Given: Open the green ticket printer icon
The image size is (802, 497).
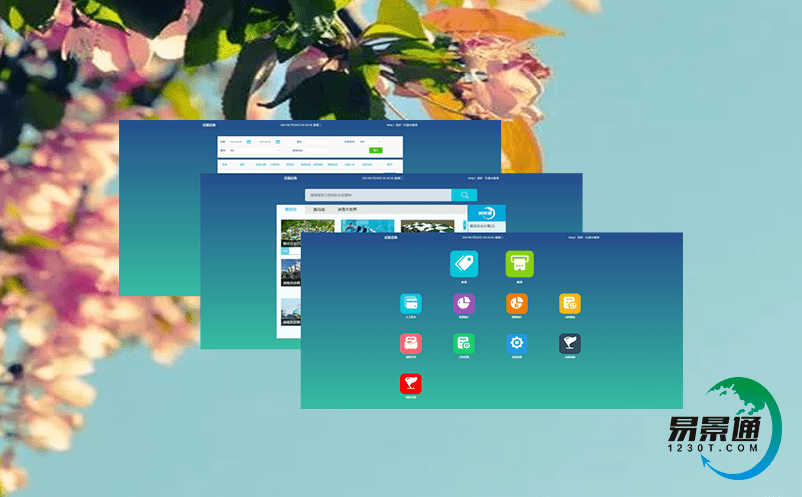Looking at the screenshot, I should tap(519, 264).
